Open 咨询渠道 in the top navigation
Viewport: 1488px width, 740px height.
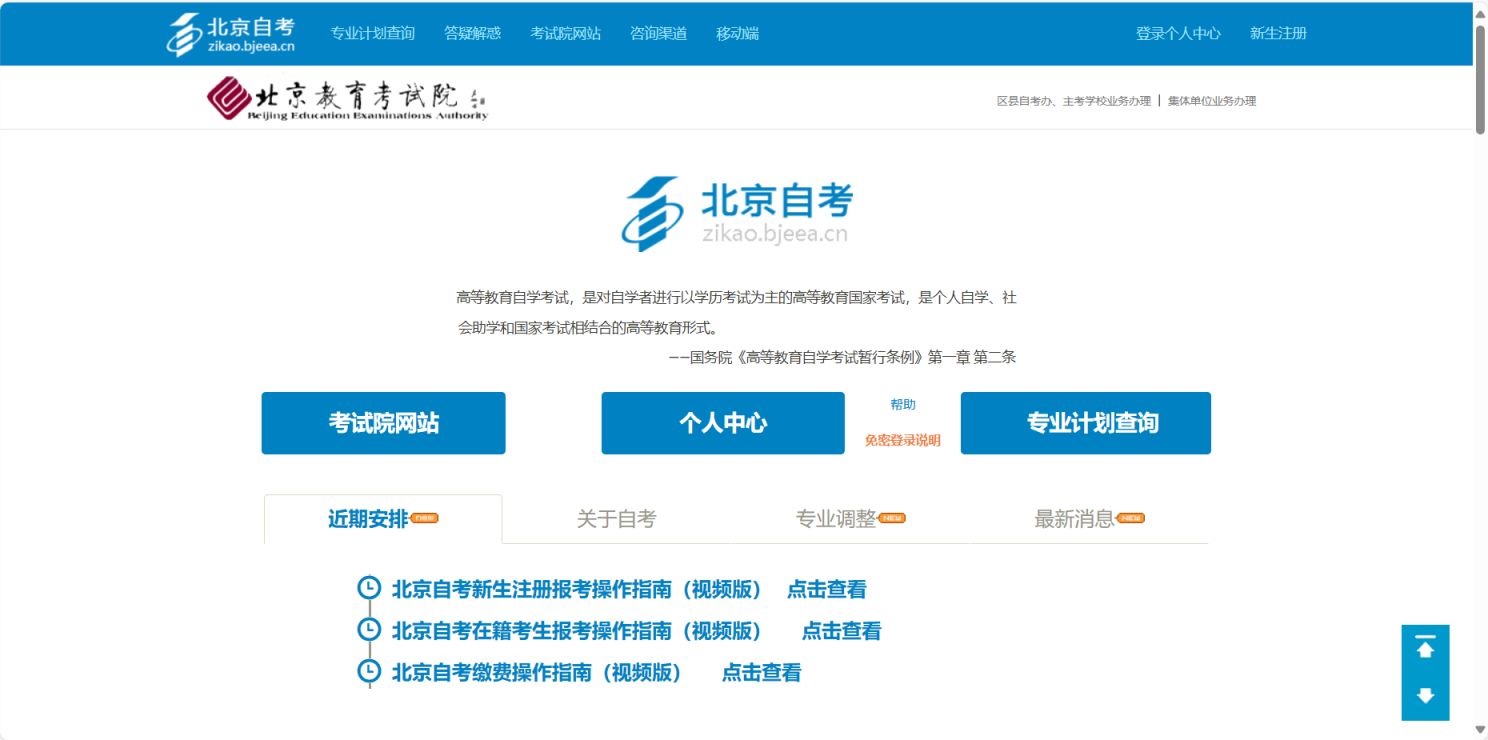point(659,33)
